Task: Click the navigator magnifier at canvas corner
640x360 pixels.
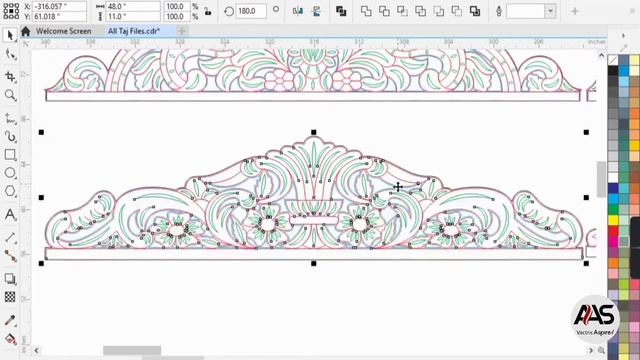Action: (601, 350)
